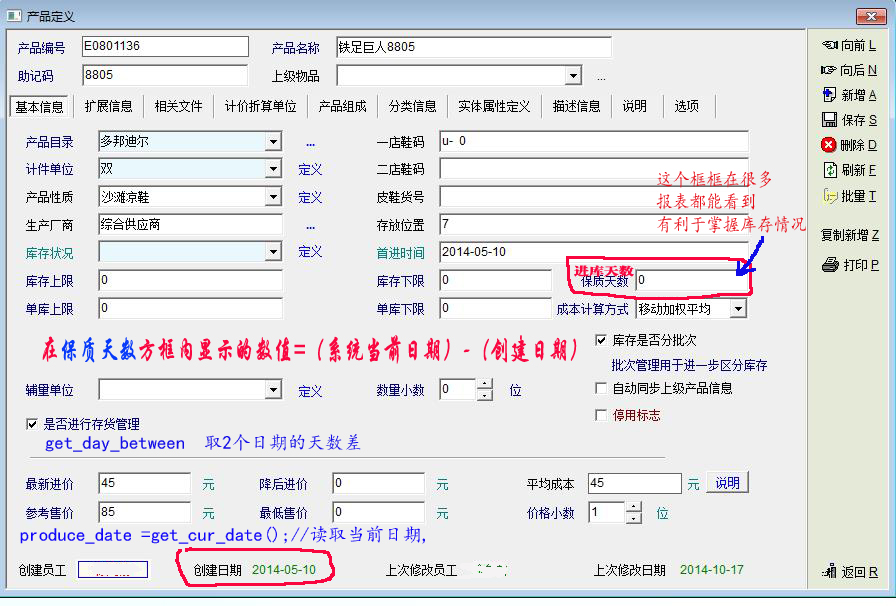Click the 向后 (next record) icon button
Screen dimensions: 896x606
point(829,71)
